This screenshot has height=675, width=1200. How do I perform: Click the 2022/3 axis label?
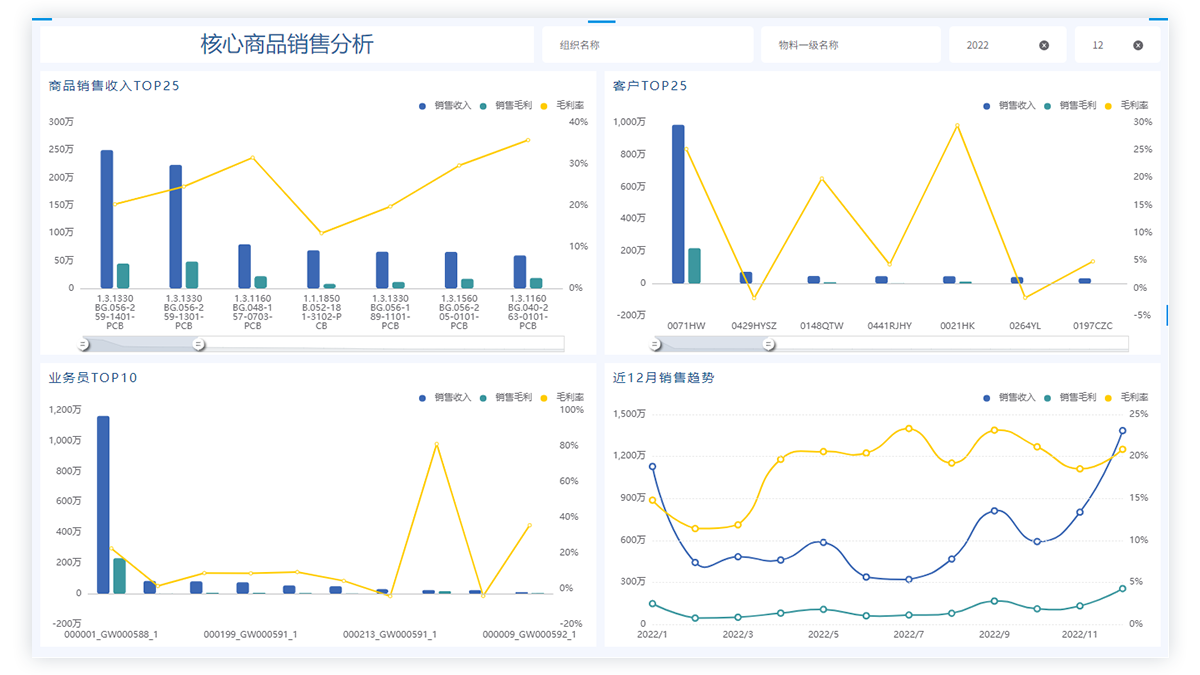point(738,634)
